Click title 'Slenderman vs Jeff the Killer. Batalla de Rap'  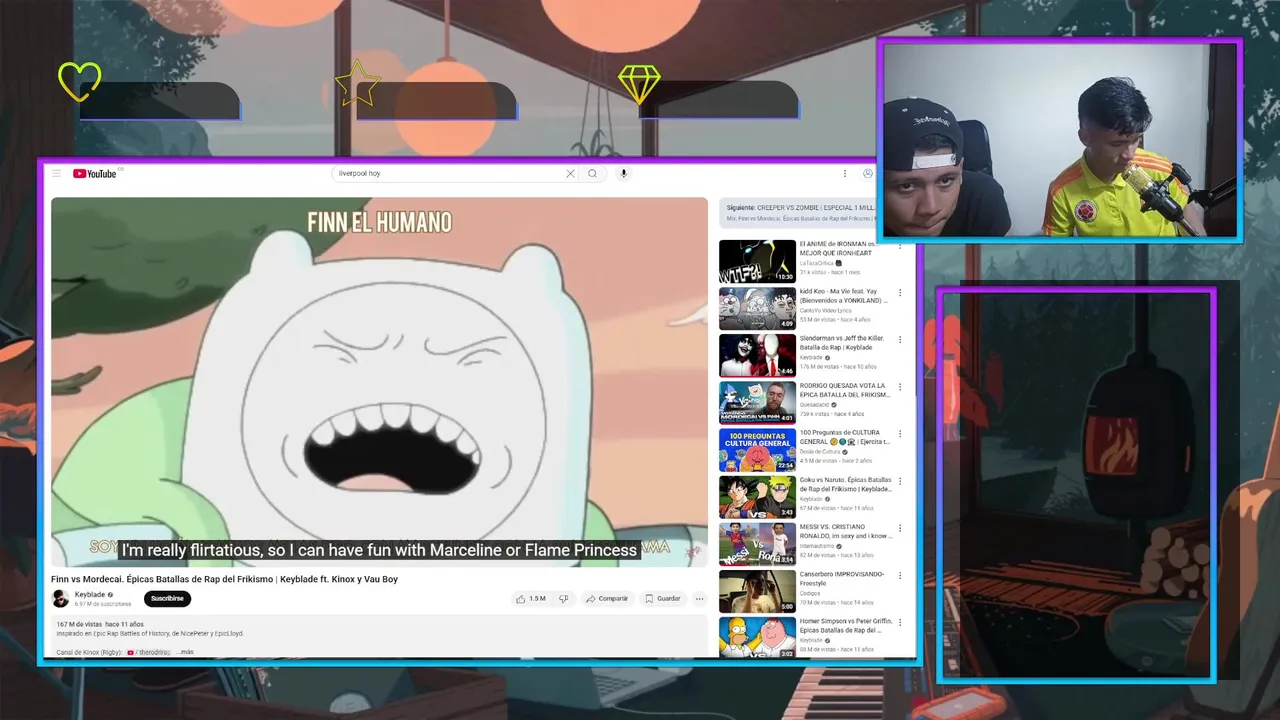[842, 342]
